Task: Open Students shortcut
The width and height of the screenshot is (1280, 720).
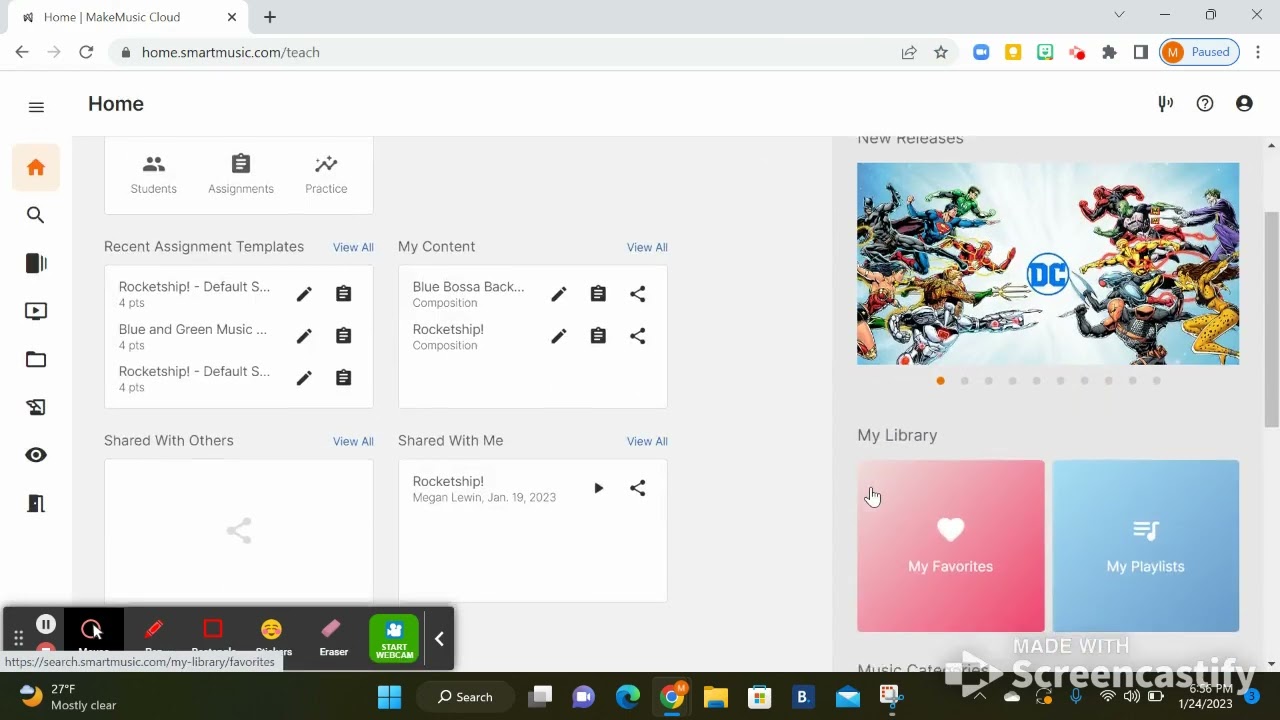Action: pyautogui.click(x=153, y=174)
